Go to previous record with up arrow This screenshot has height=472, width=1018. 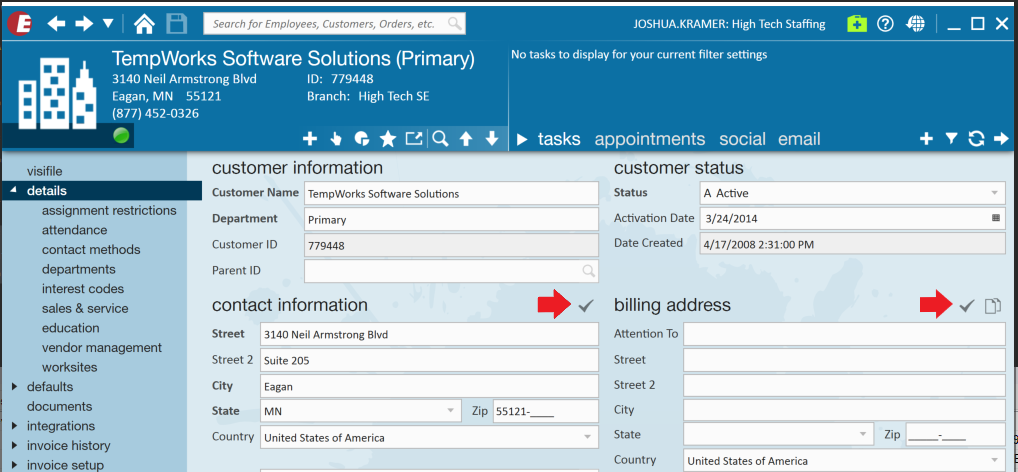point(466,138)
